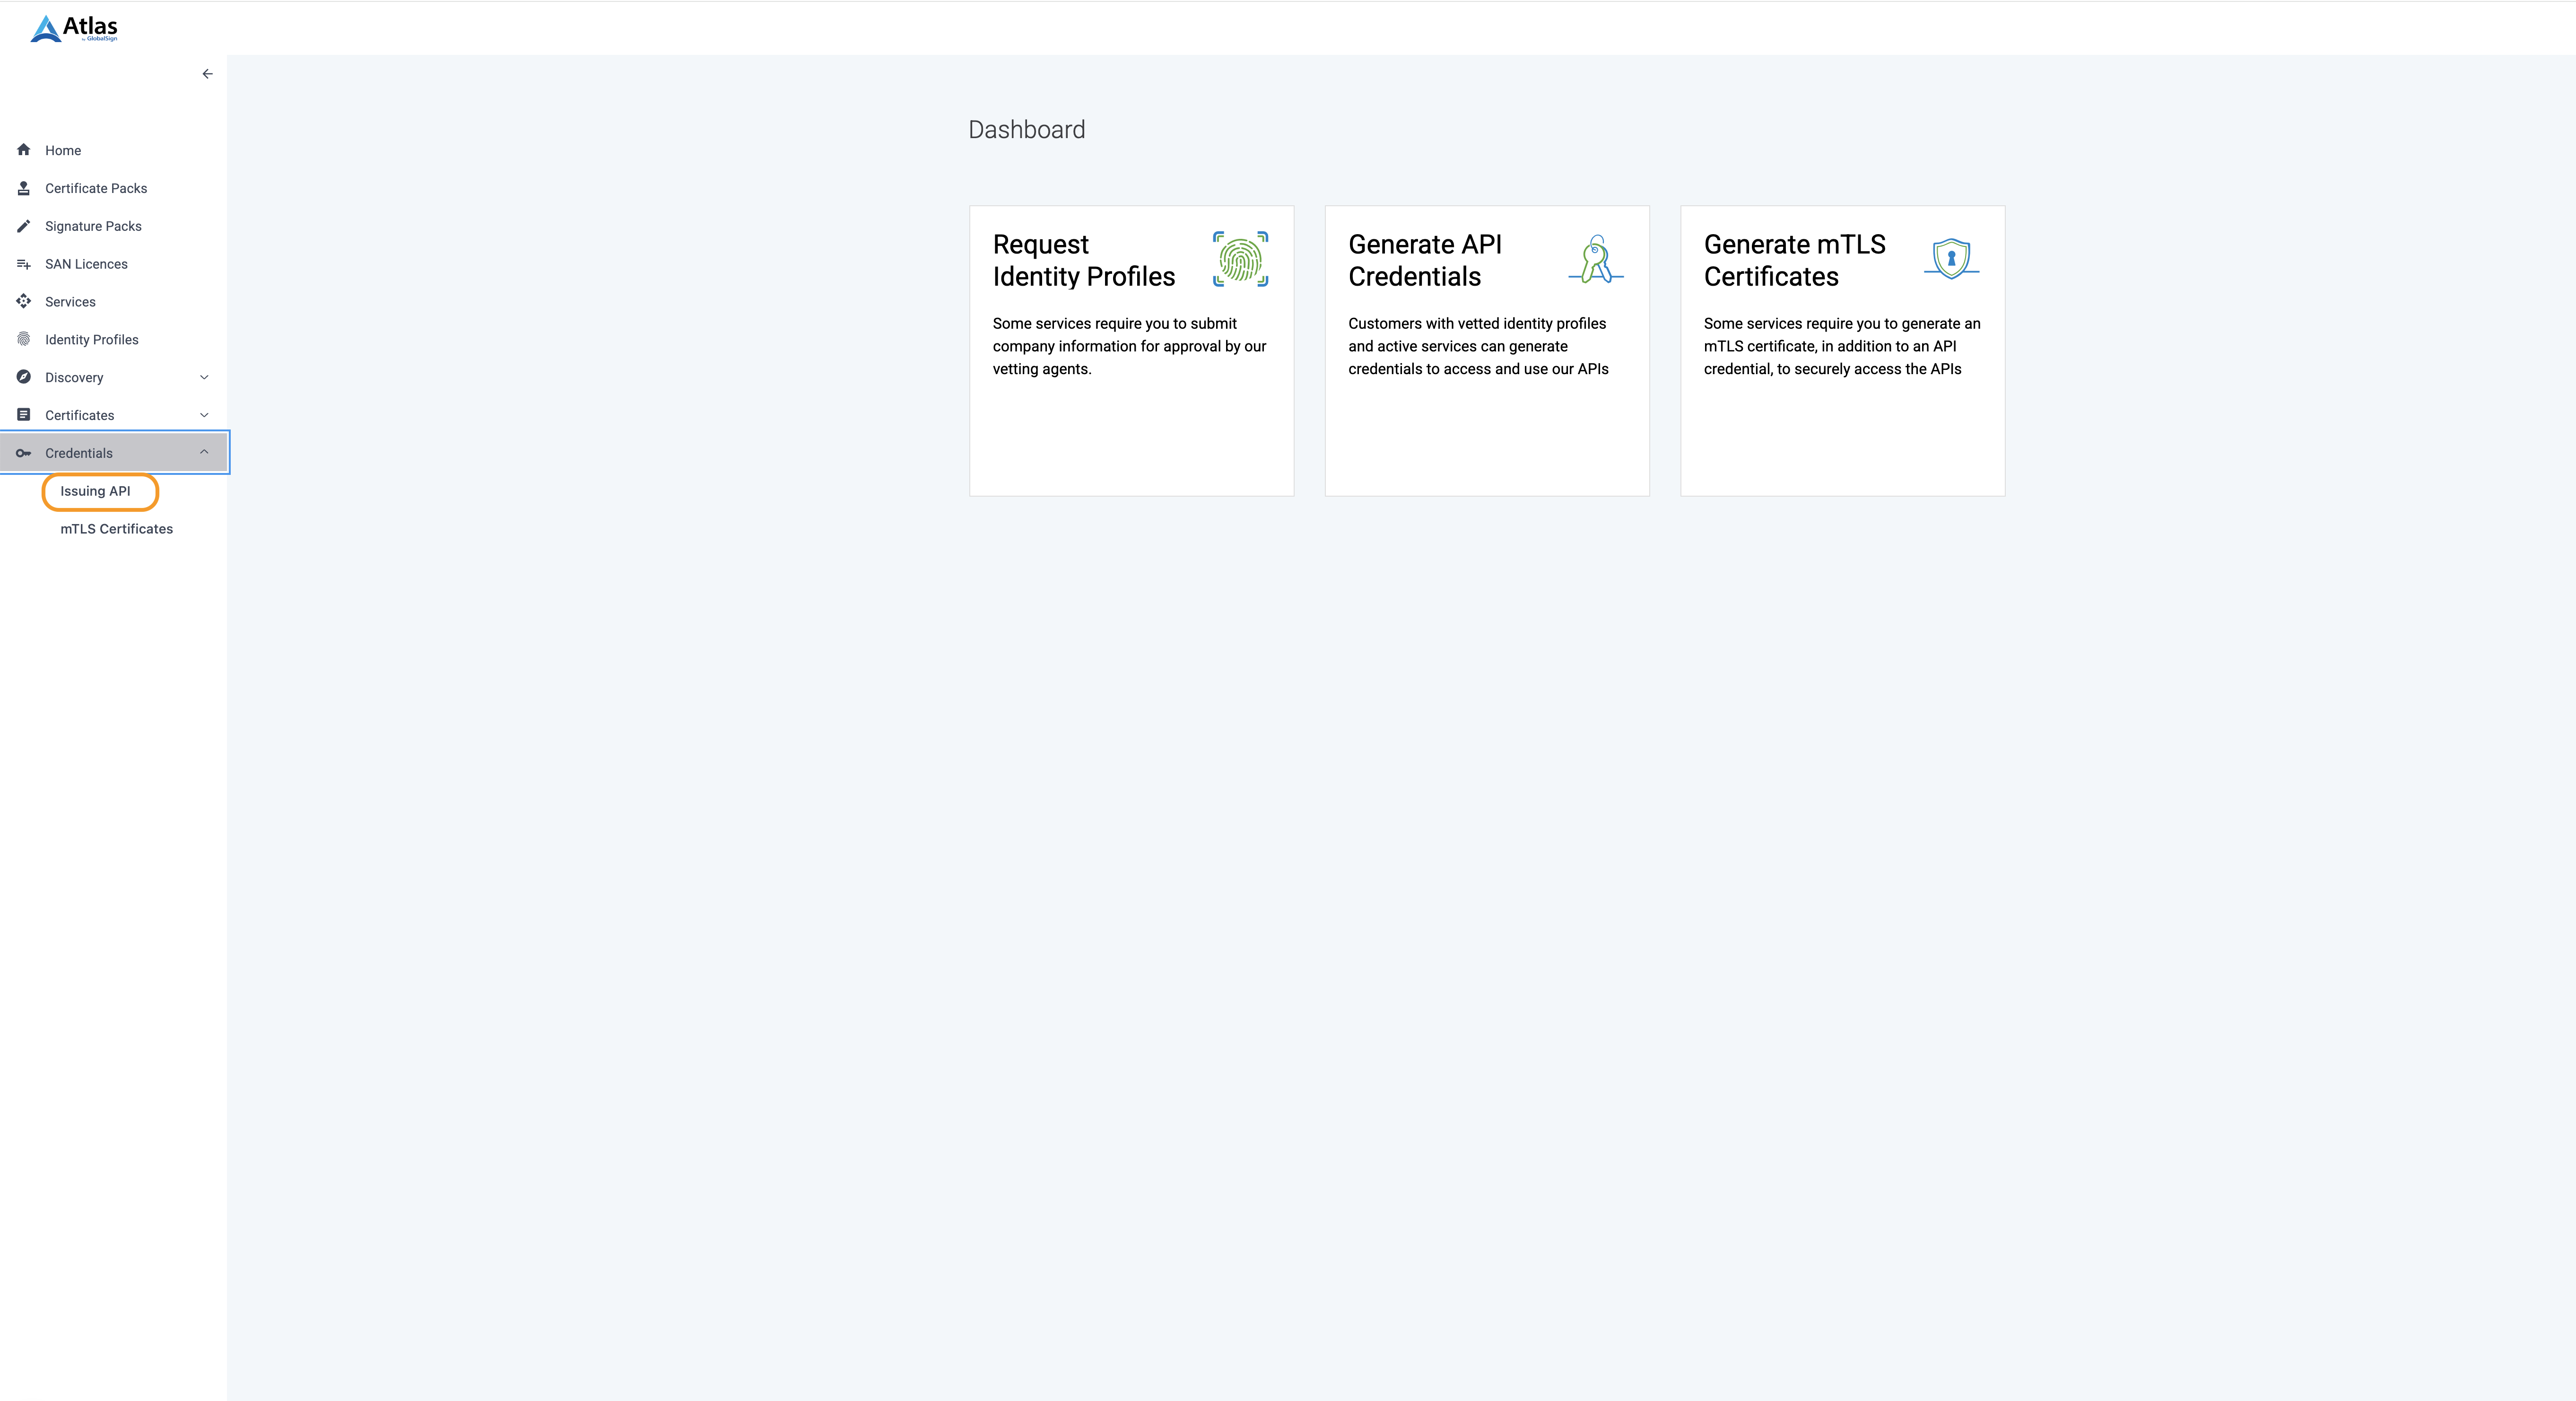Click the Atlas logo

point(74,28)
